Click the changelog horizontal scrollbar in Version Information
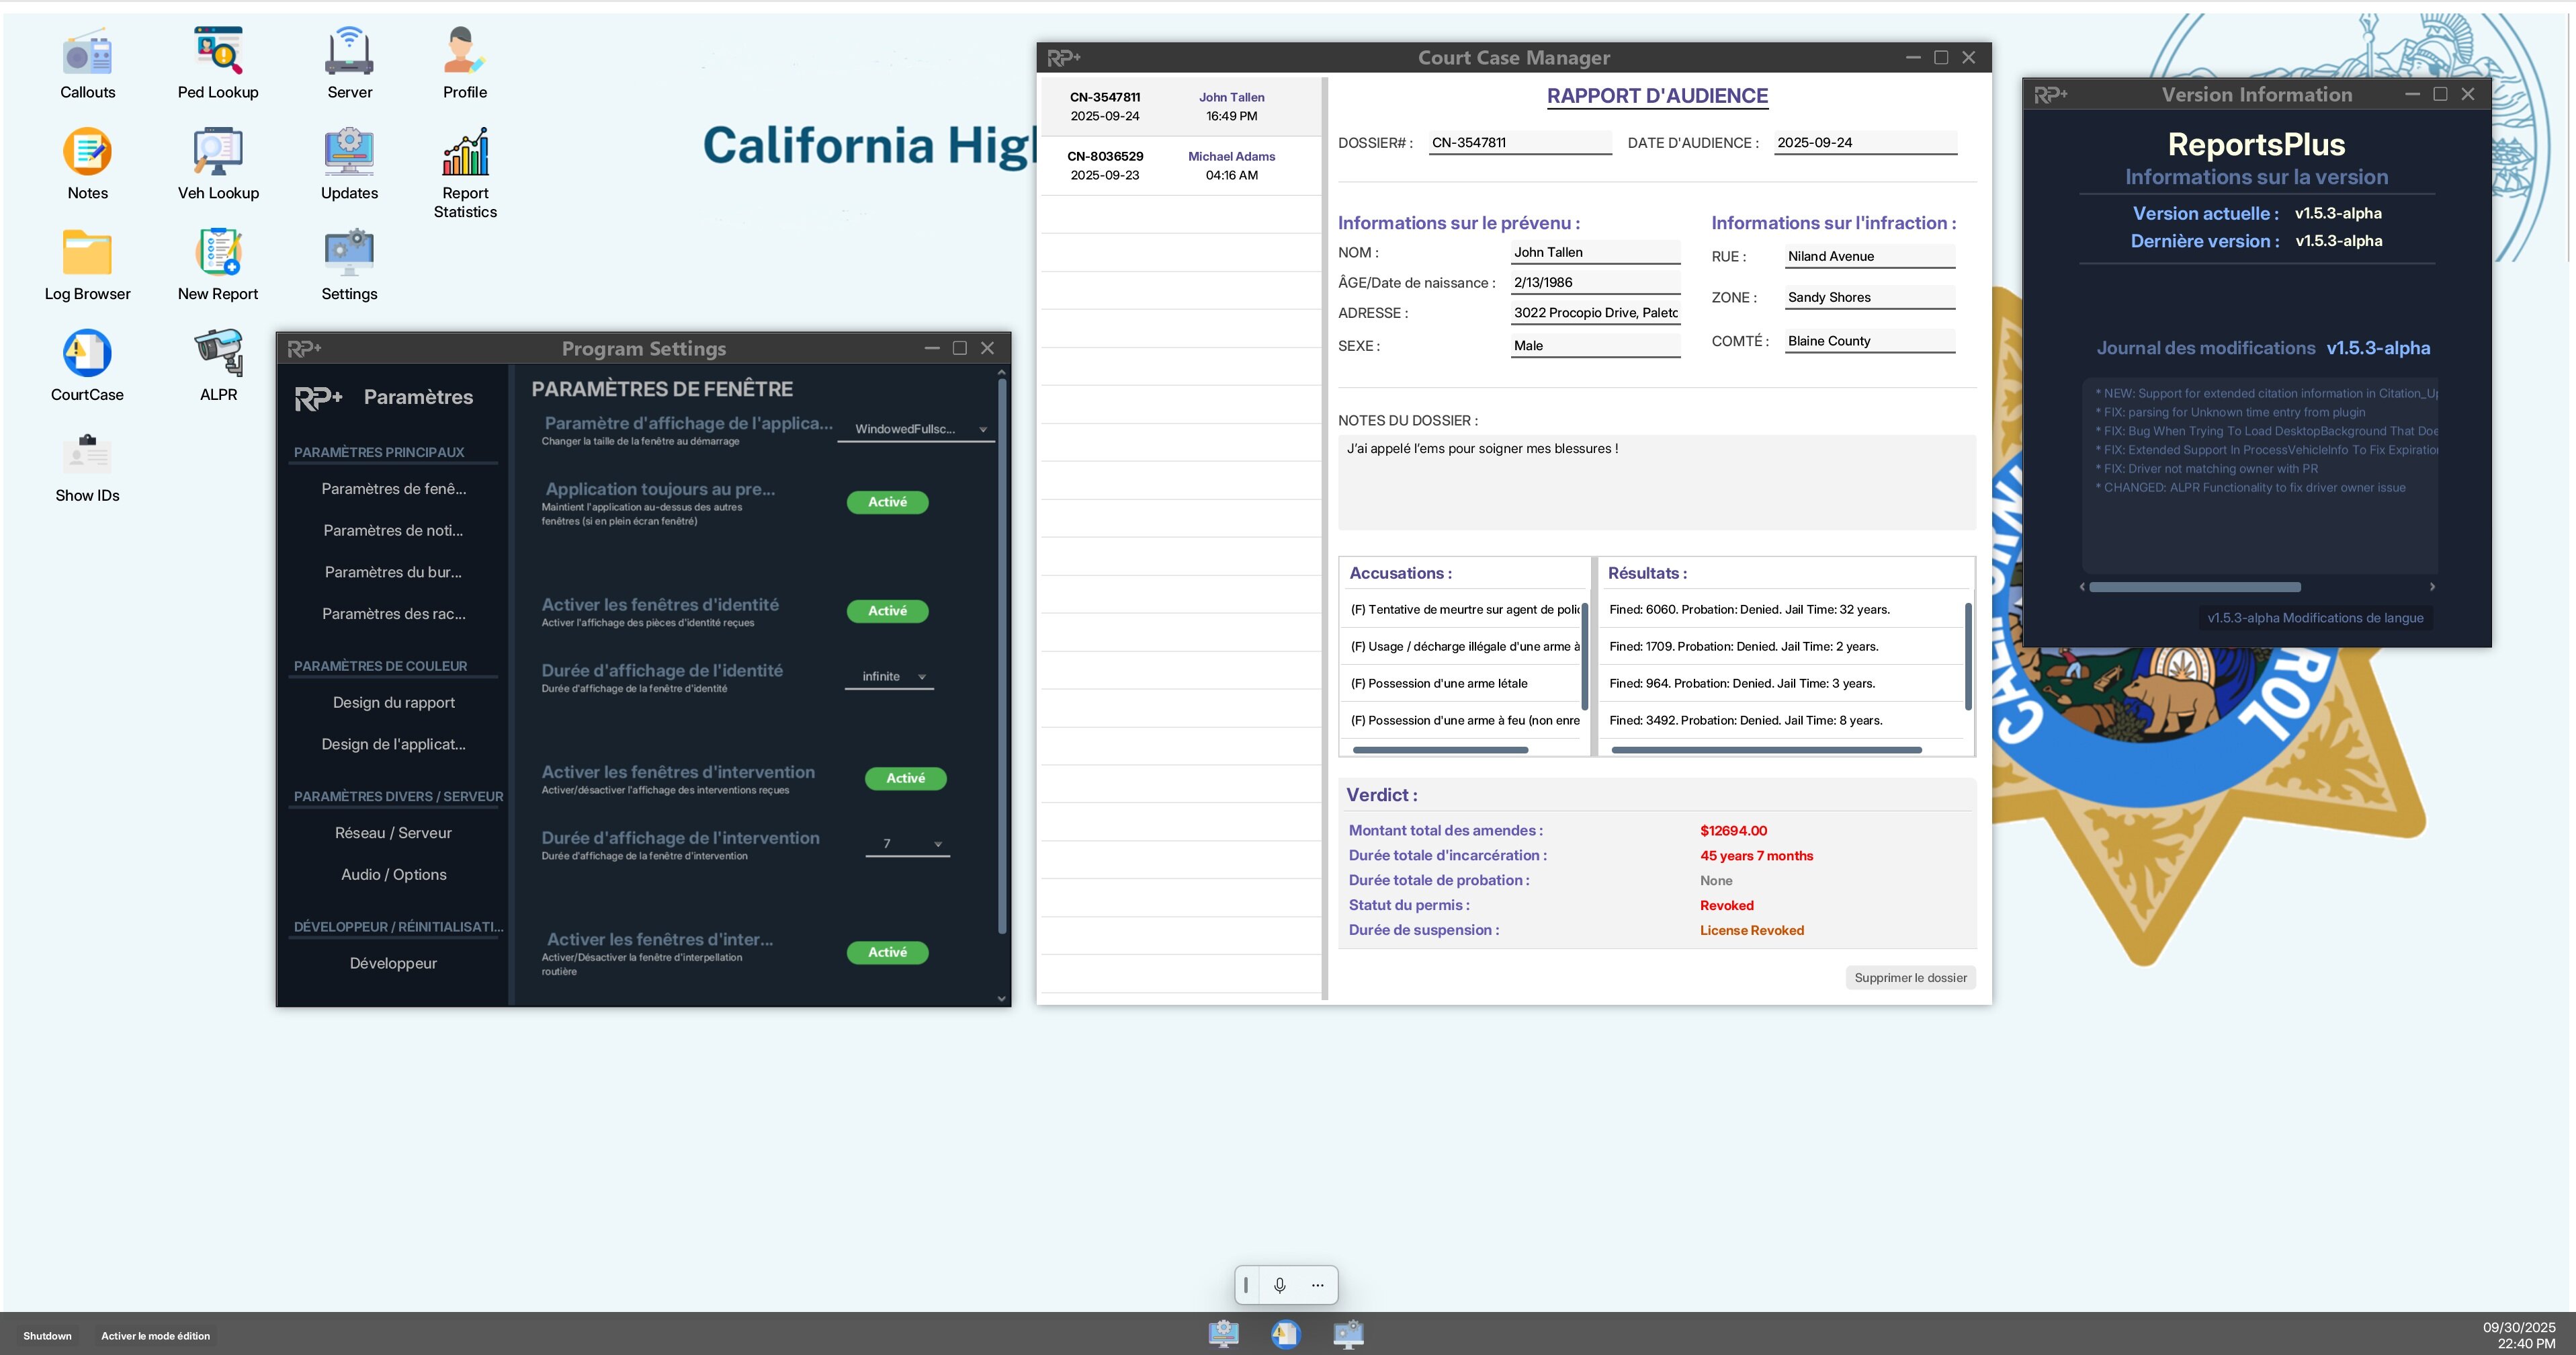 point(2195,587)
